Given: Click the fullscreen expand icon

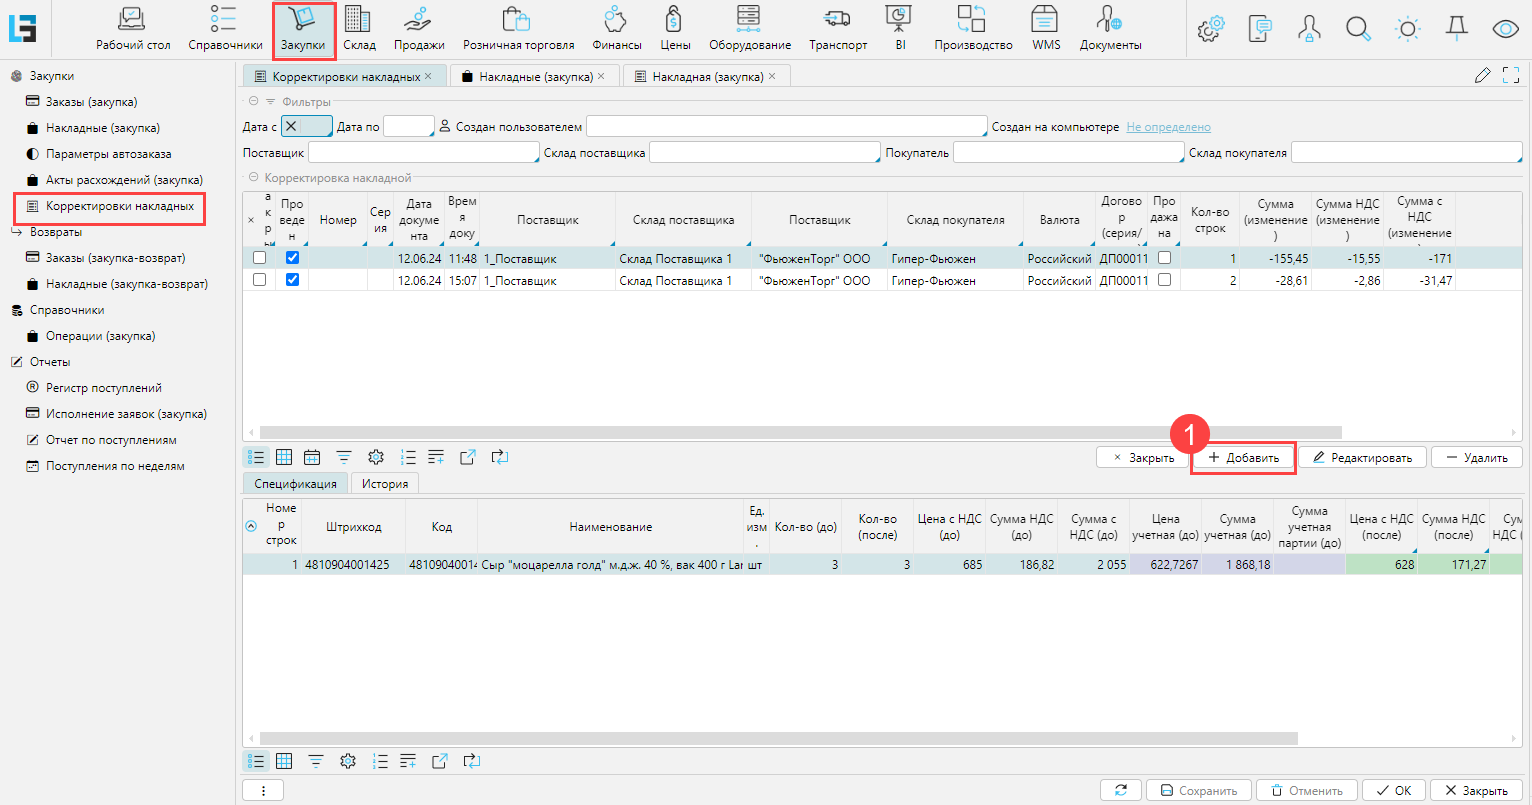Looking at the screenshot, I should click(1511, 76).
